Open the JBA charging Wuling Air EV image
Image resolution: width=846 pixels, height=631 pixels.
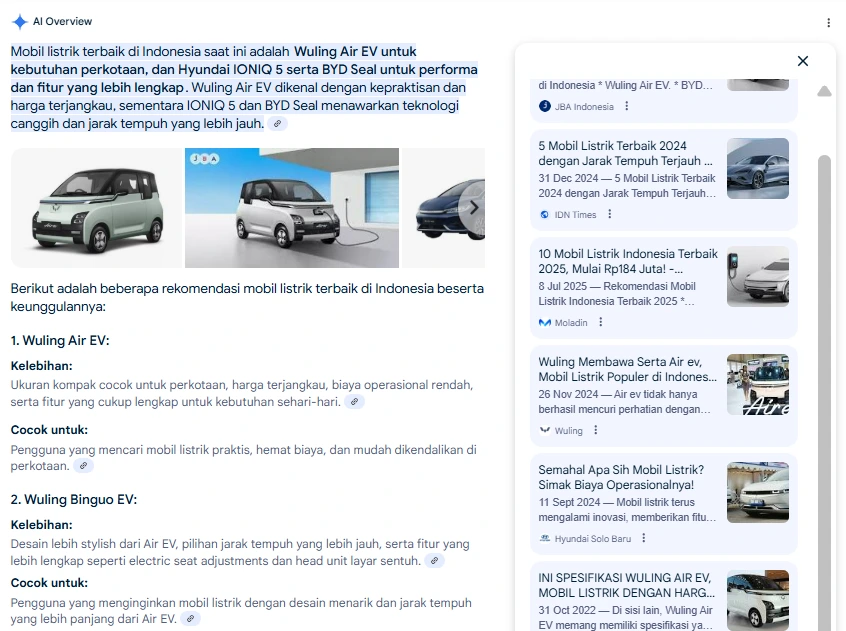tap(292, 208)
